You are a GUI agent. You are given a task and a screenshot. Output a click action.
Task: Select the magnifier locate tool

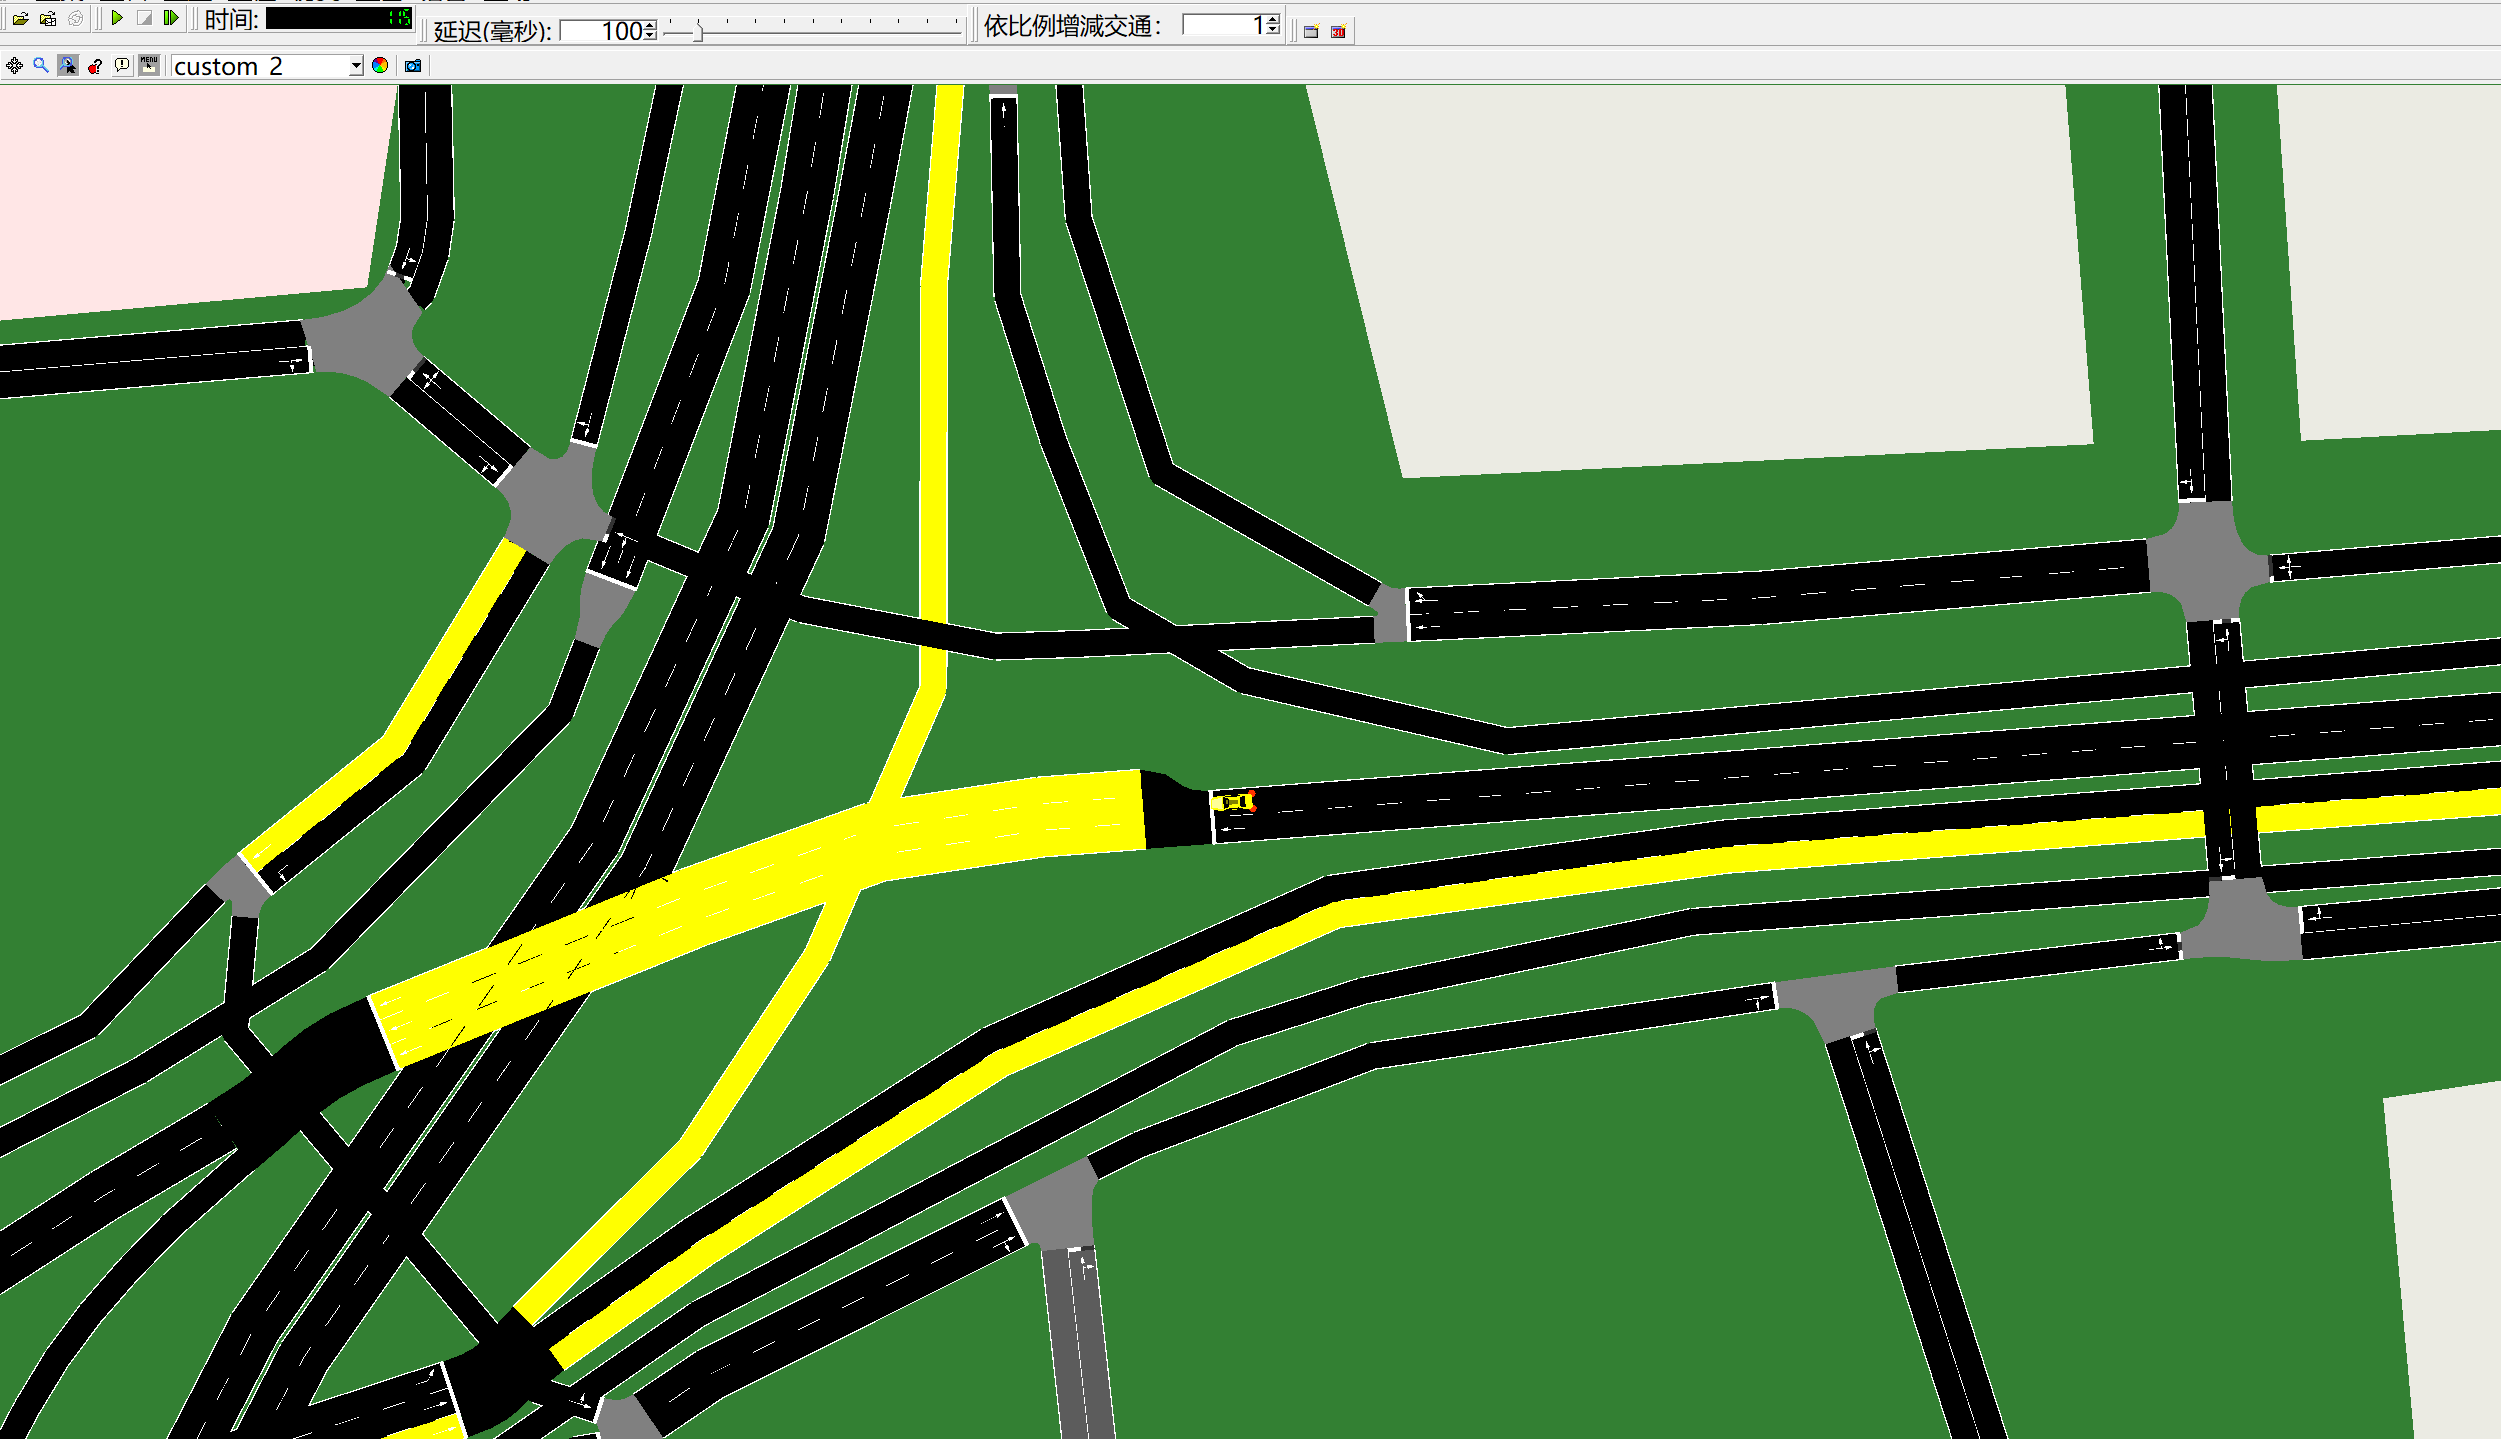pyautogui.click(x=41, y=66)
